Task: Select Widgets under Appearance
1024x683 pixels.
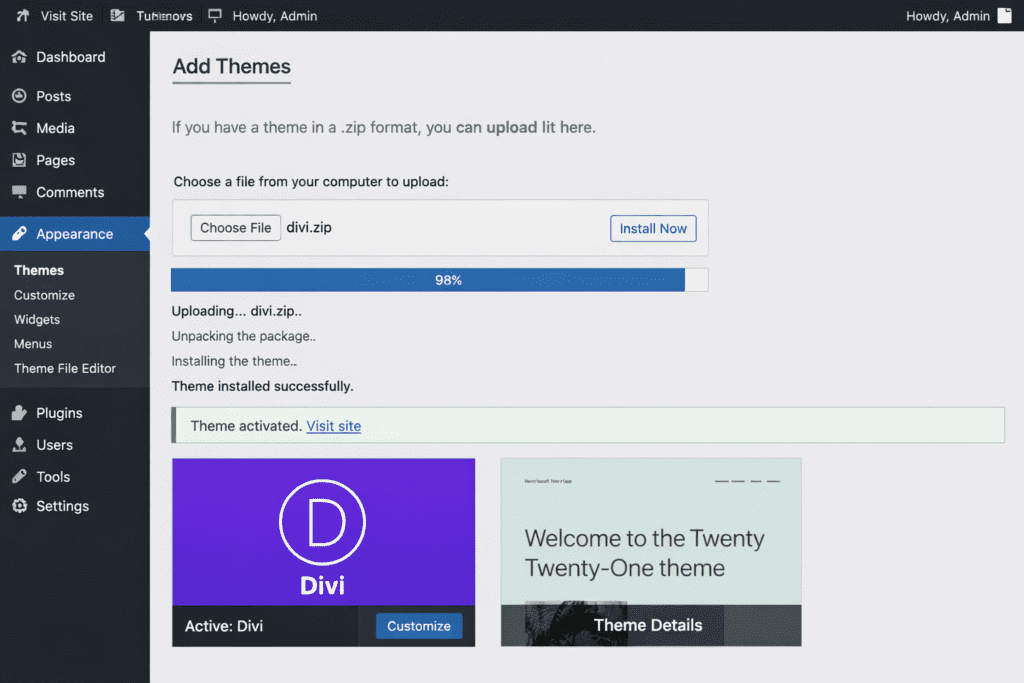Action: pyautogui.click(x=37, y=319)
